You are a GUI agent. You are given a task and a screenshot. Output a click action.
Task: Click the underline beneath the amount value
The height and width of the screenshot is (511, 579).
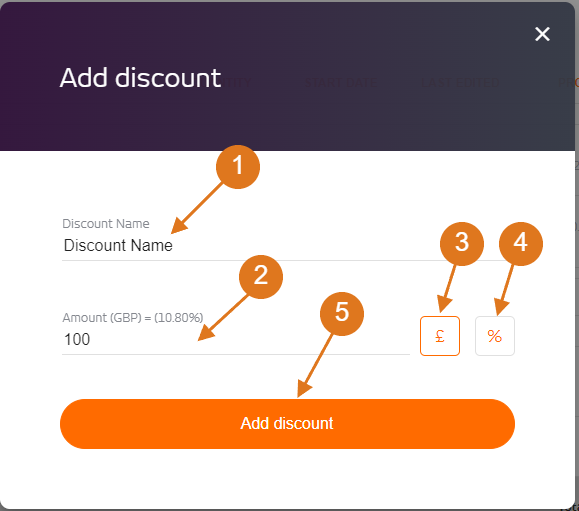coord(236,354)
